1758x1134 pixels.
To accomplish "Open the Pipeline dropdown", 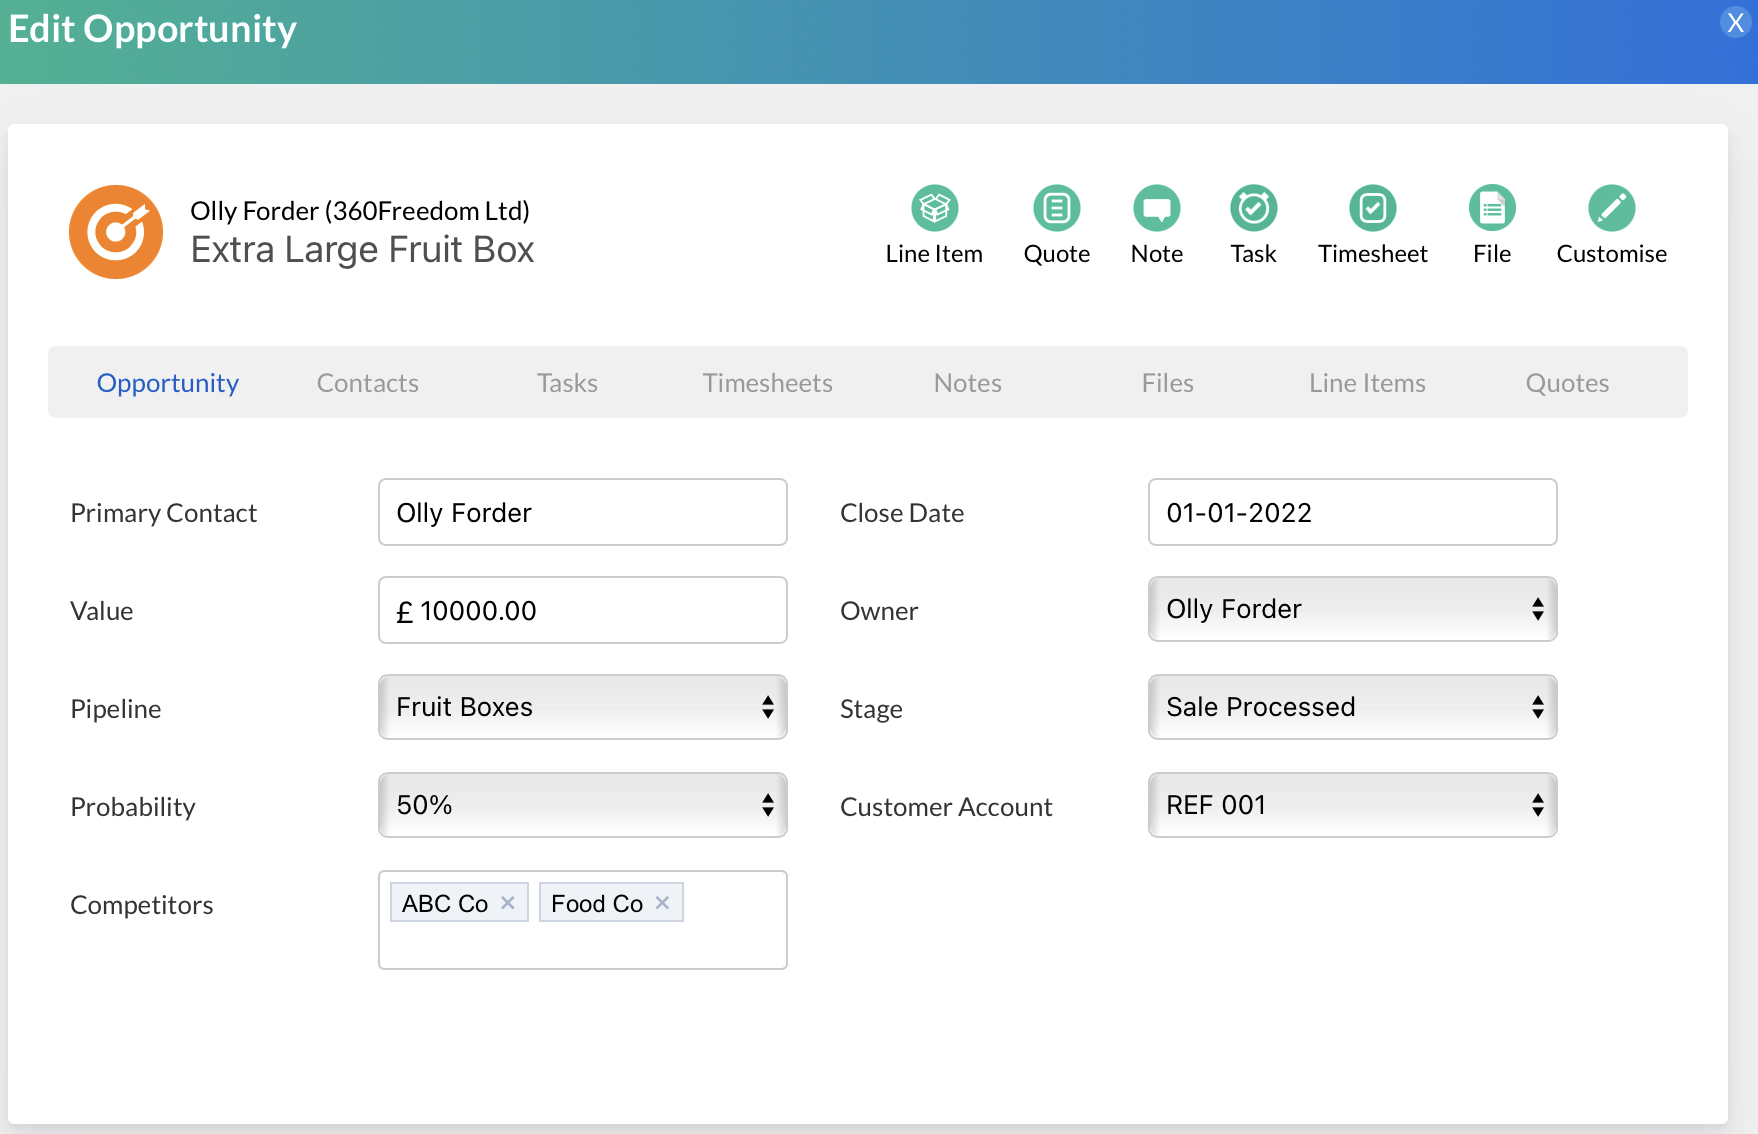I will click(582, 707).
